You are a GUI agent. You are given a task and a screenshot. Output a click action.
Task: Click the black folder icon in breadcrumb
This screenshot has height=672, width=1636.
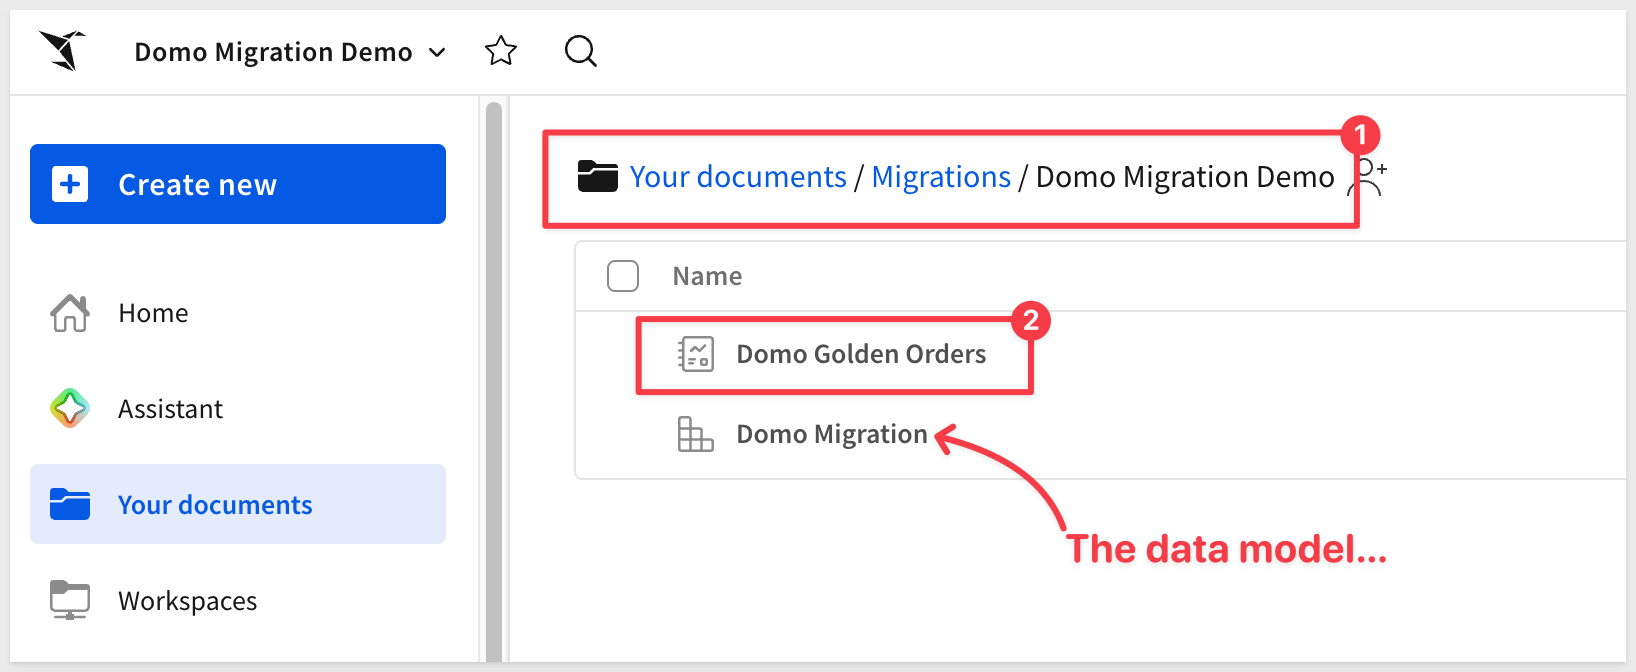tap(598, 176)
